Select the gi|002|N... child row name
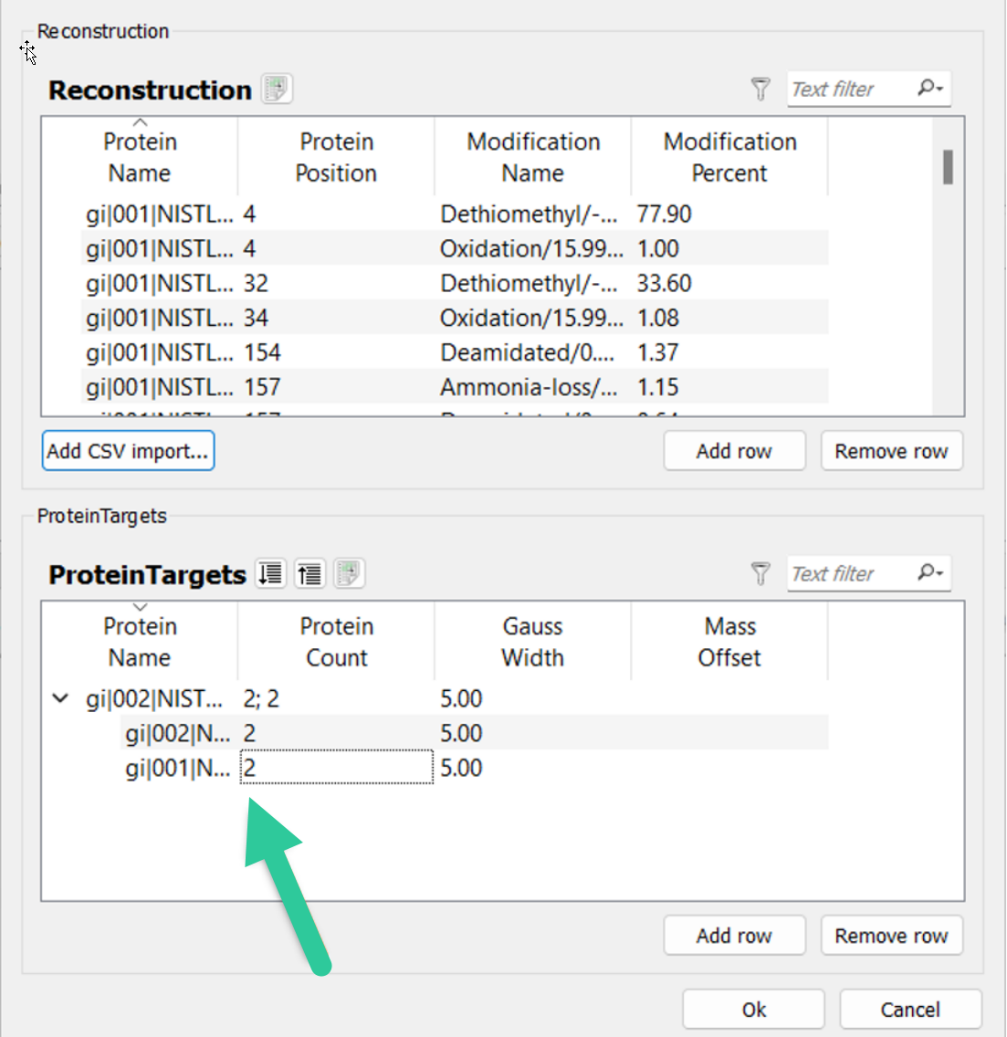Screen dimensions: 1007x1037 [178, 733]
